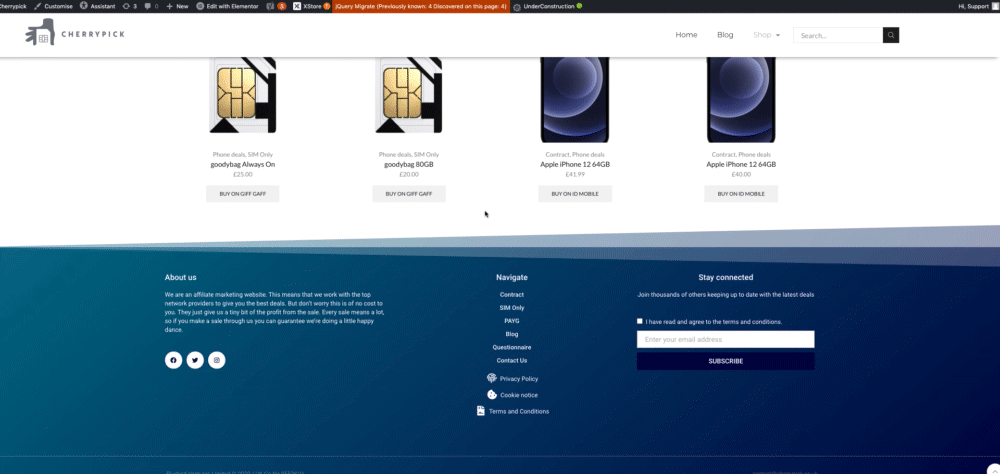Click the plus New item in admin bar

tap(177, 6)
